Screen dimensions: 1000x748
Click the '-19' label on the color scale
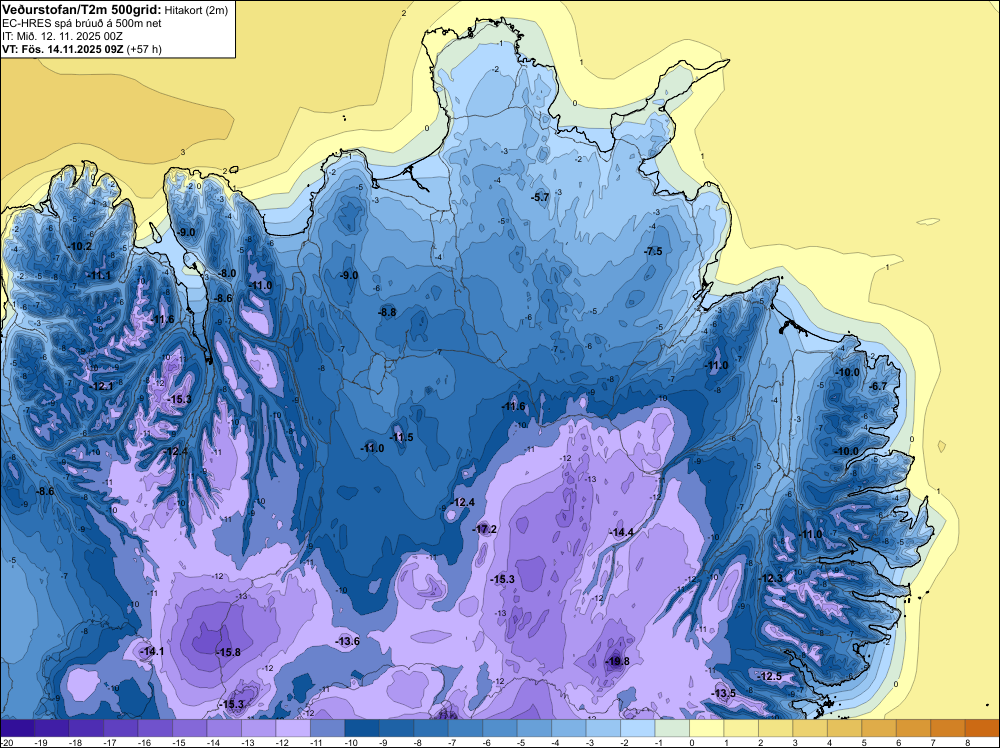(42, 742)
